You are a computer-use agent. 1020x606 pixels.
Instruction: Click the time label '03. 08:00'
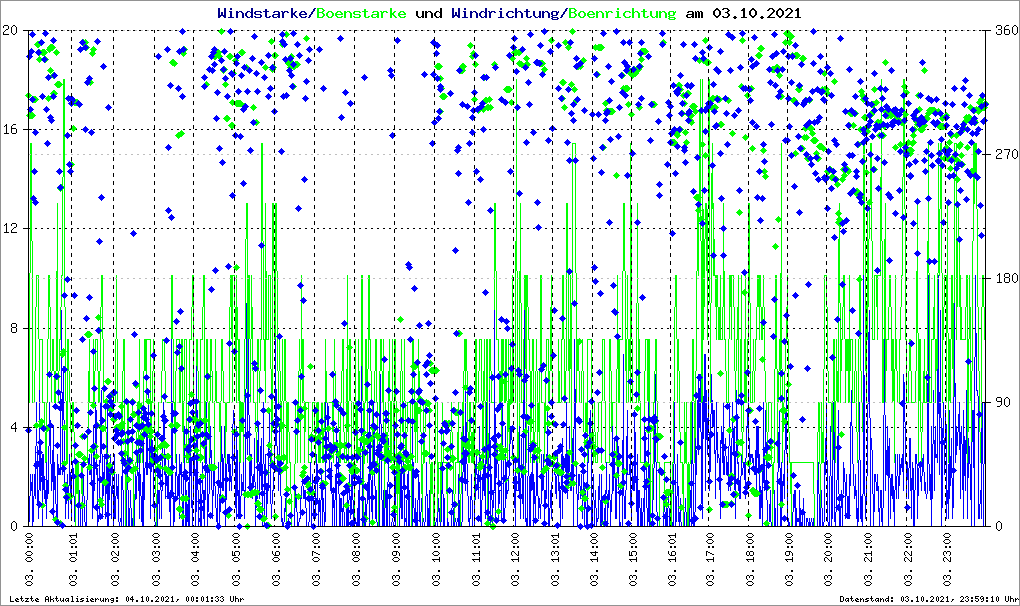(356, 560)
